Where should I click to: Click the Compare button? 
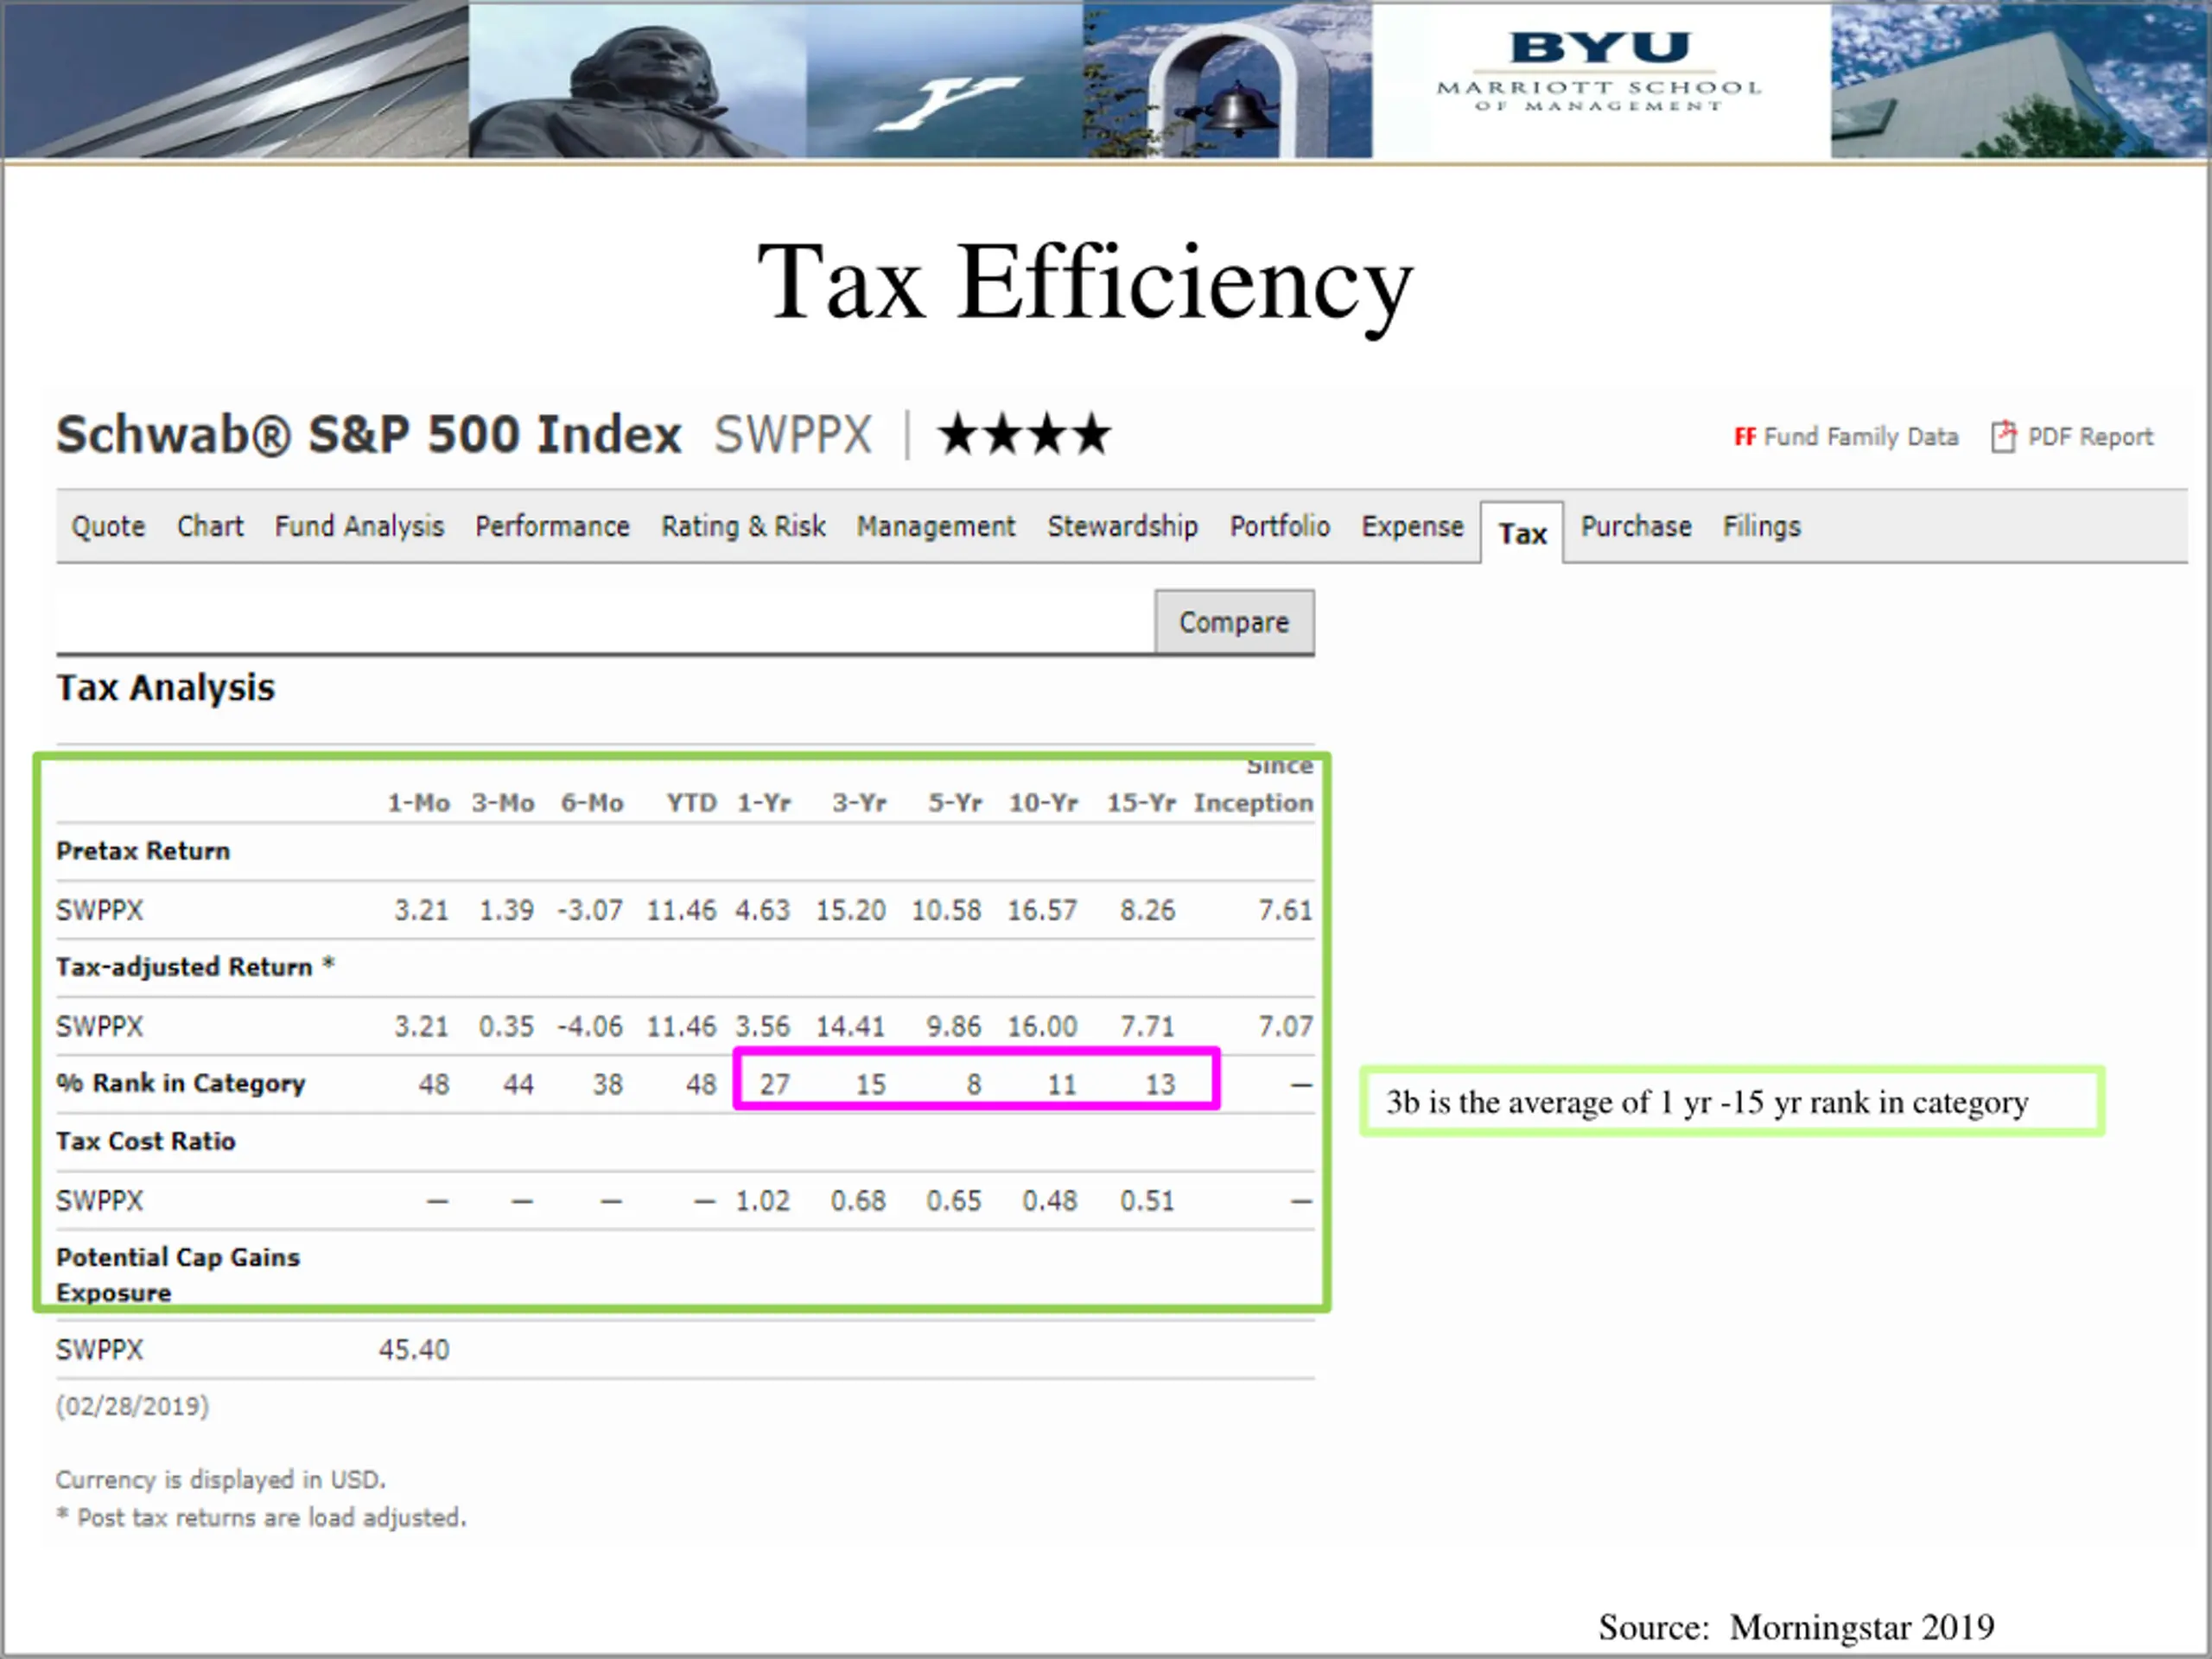tap(1234, 622)
